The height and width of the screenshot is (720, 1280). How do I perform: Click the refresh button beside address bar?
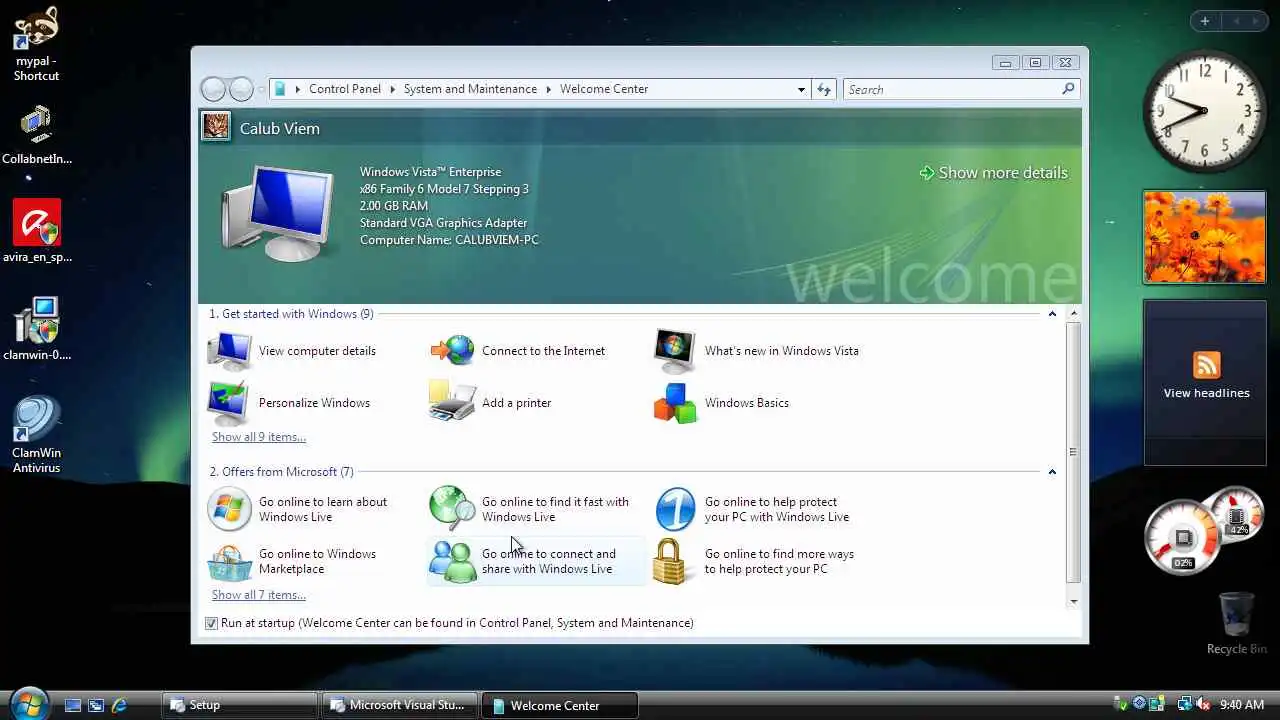click(x=824, y=89)
